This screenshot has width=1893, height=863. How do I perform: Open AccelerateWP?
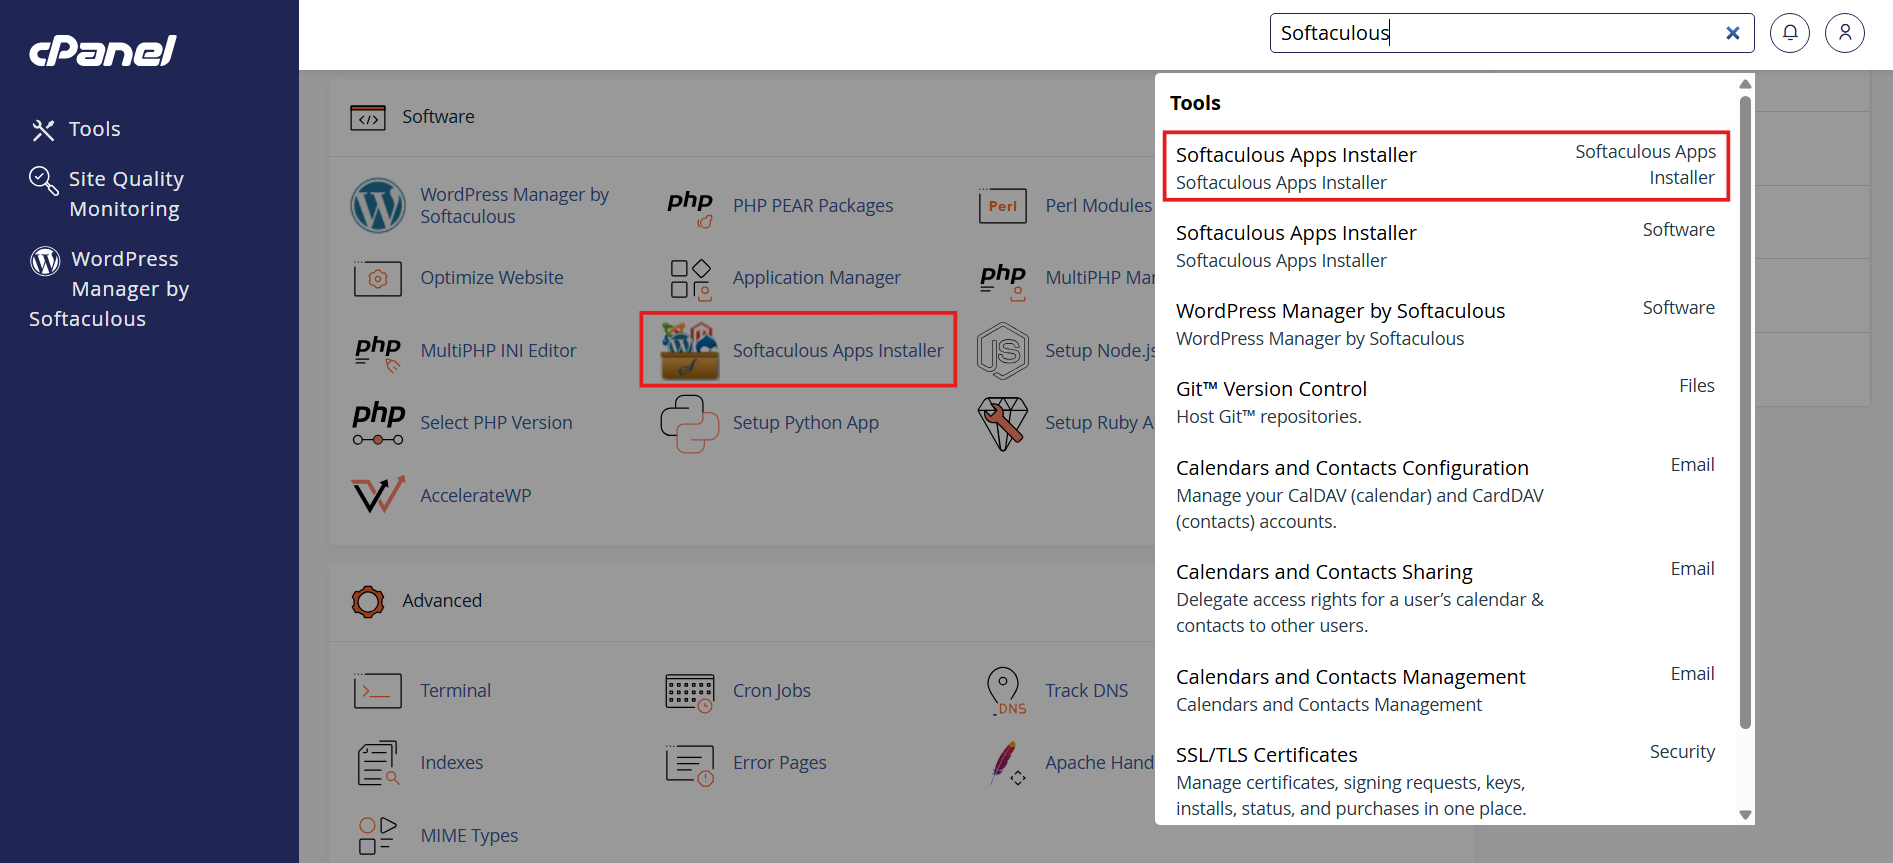tap(476, 495)
